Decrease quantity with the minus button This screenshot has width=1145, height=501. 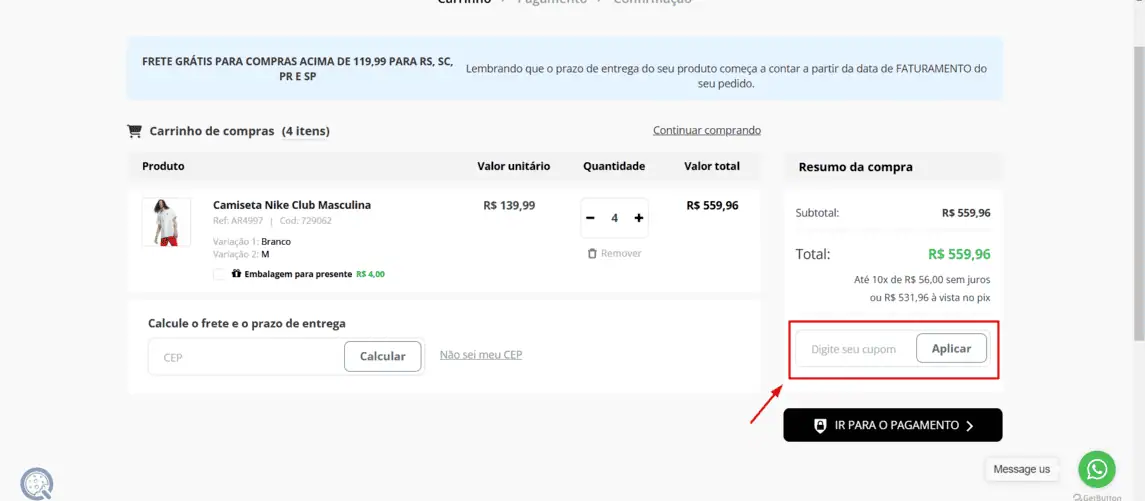click(x=590, y=218)
